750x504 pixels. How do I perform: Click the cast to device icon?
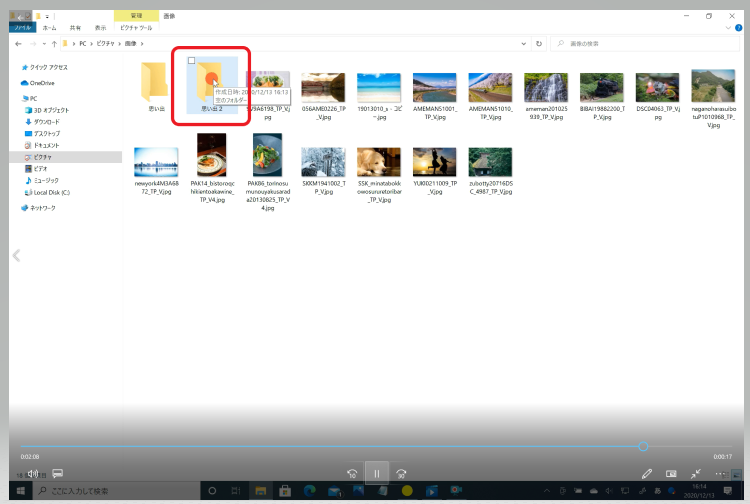tap(671, 473)
